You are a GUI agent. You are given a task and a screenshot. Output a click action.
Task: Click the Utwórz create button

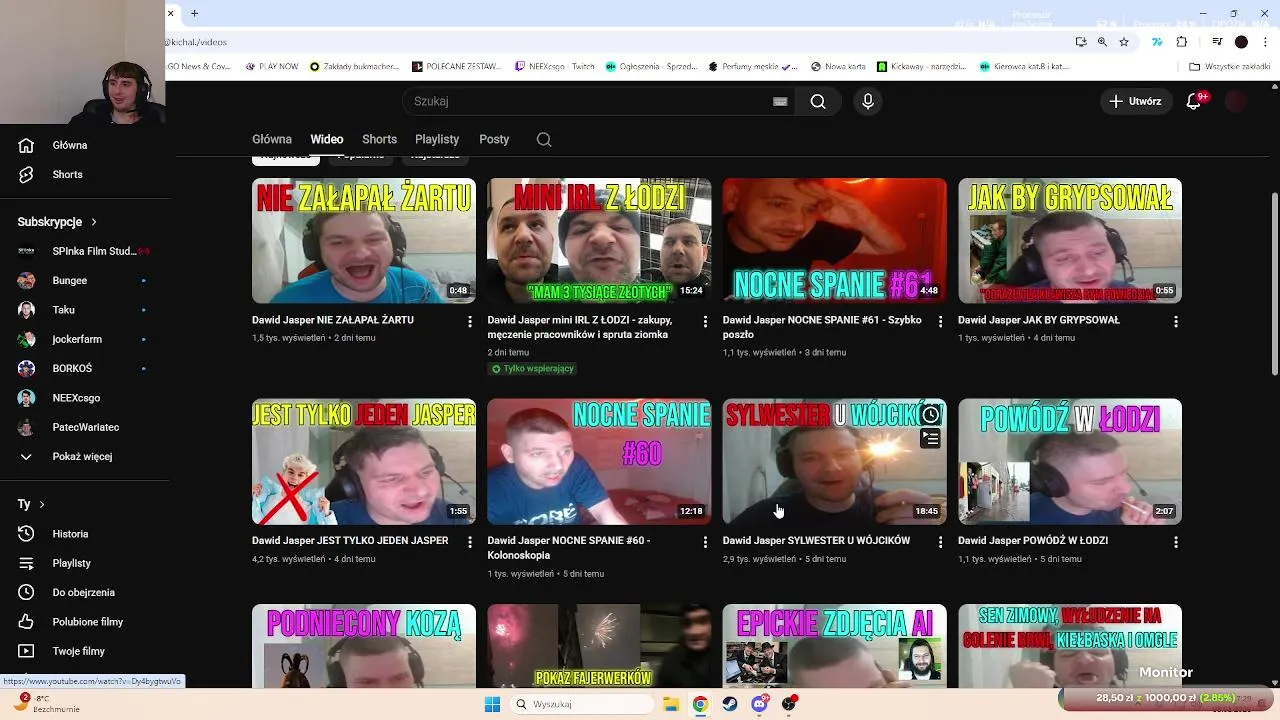click(1136, 101)
